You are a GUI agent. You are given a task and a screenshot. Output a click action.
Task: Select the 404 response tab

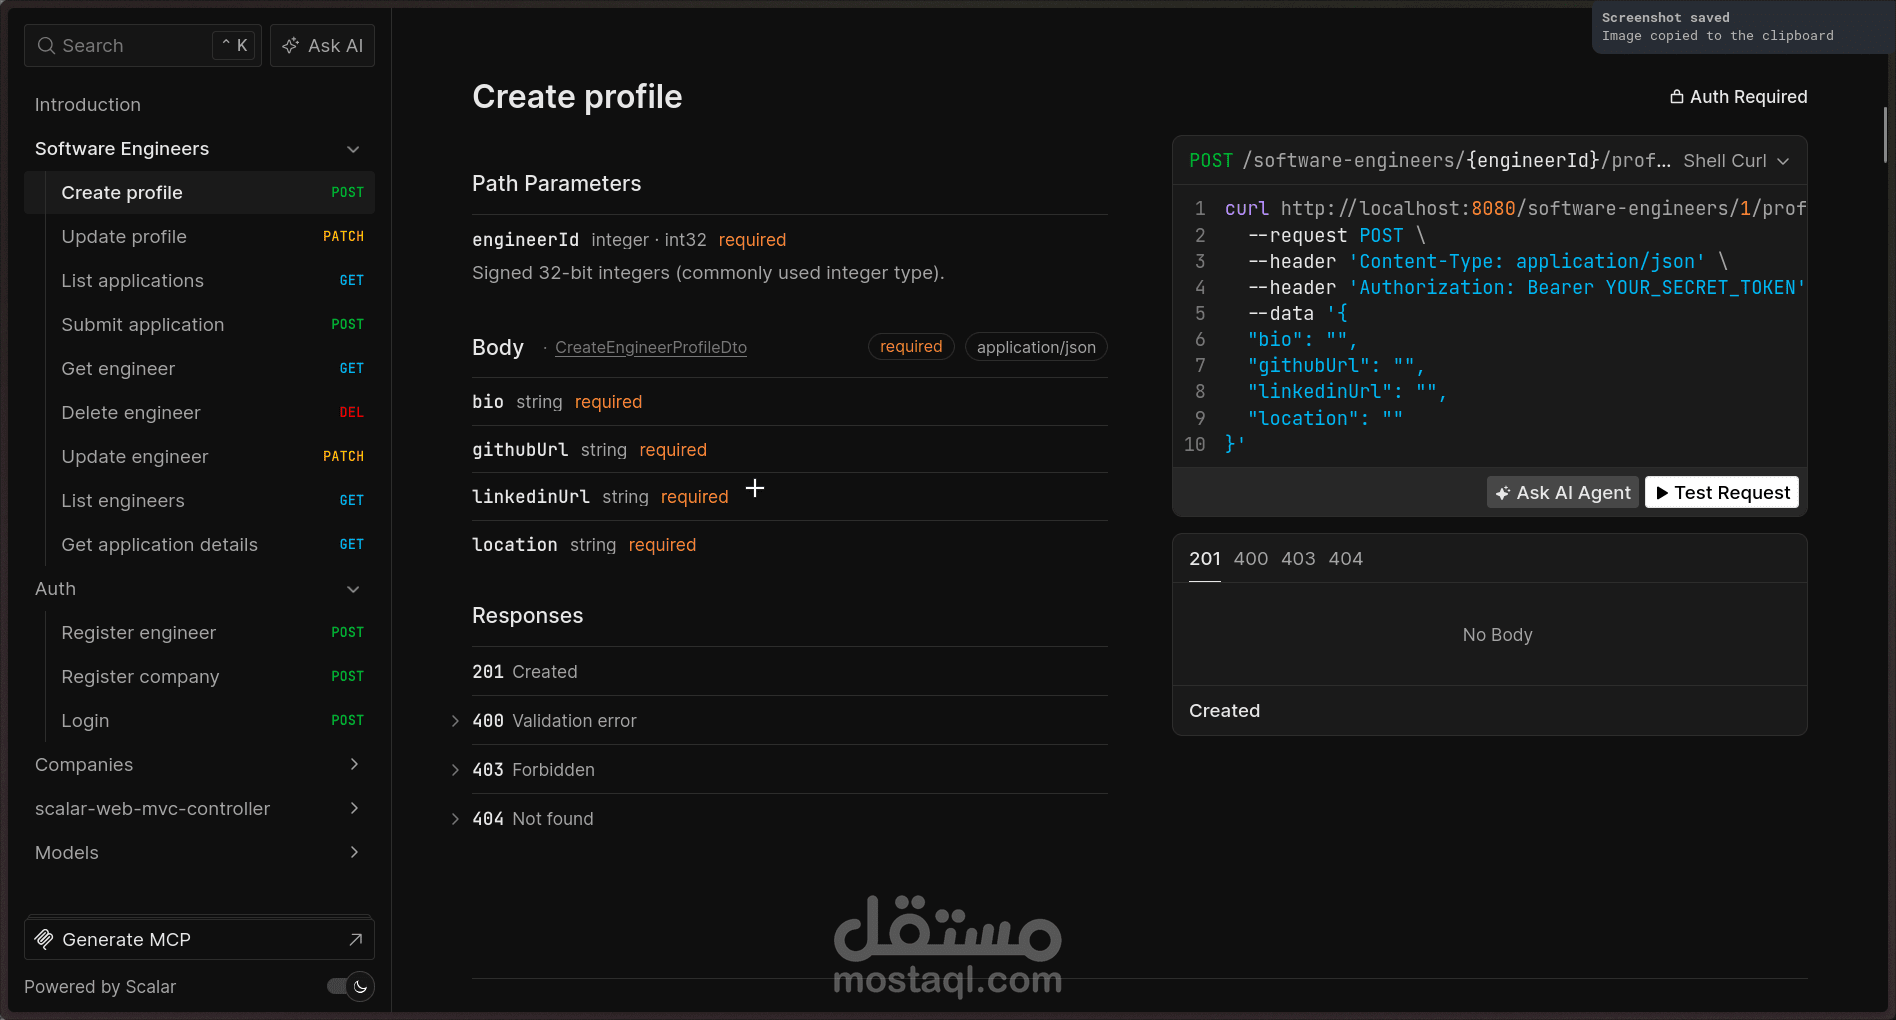(x=1346, y=559)
